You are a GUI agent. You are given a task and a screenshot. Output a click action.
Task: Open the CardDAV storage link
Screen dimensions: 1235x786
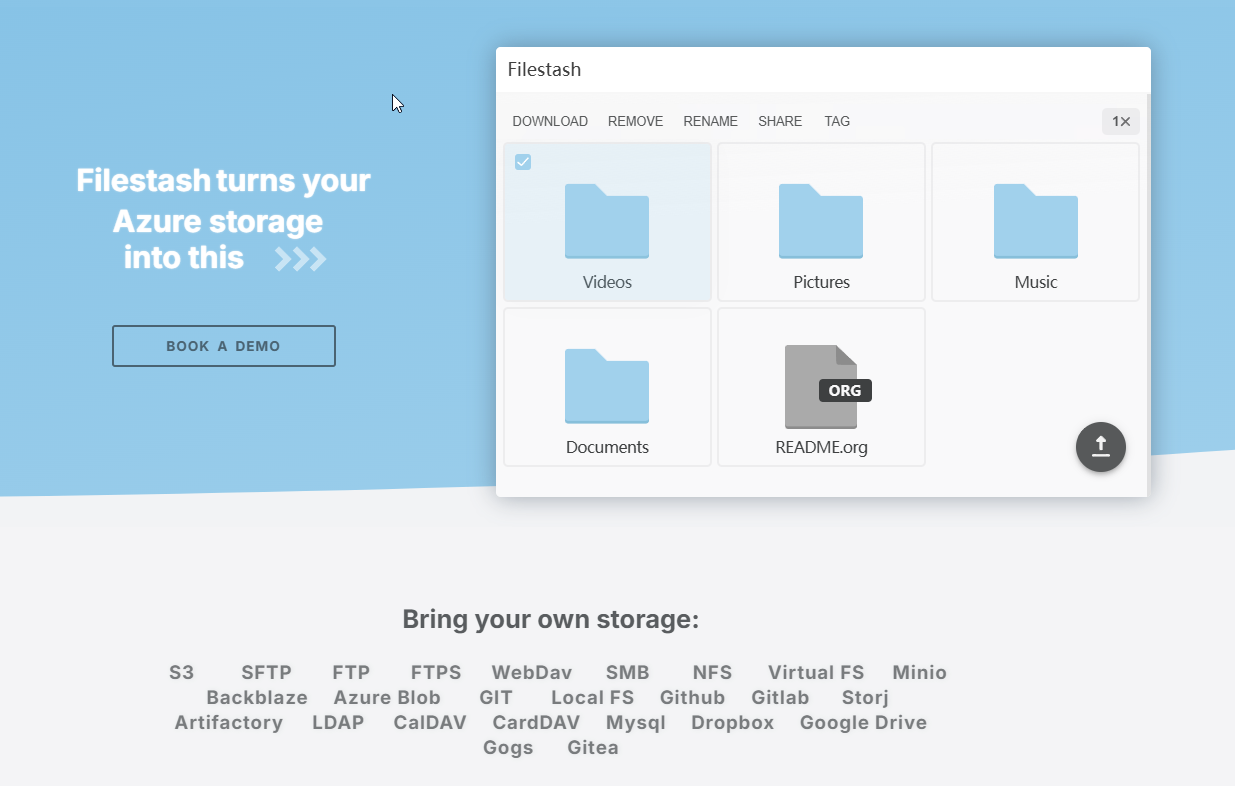pyautogui.click(x=536, y=722)
